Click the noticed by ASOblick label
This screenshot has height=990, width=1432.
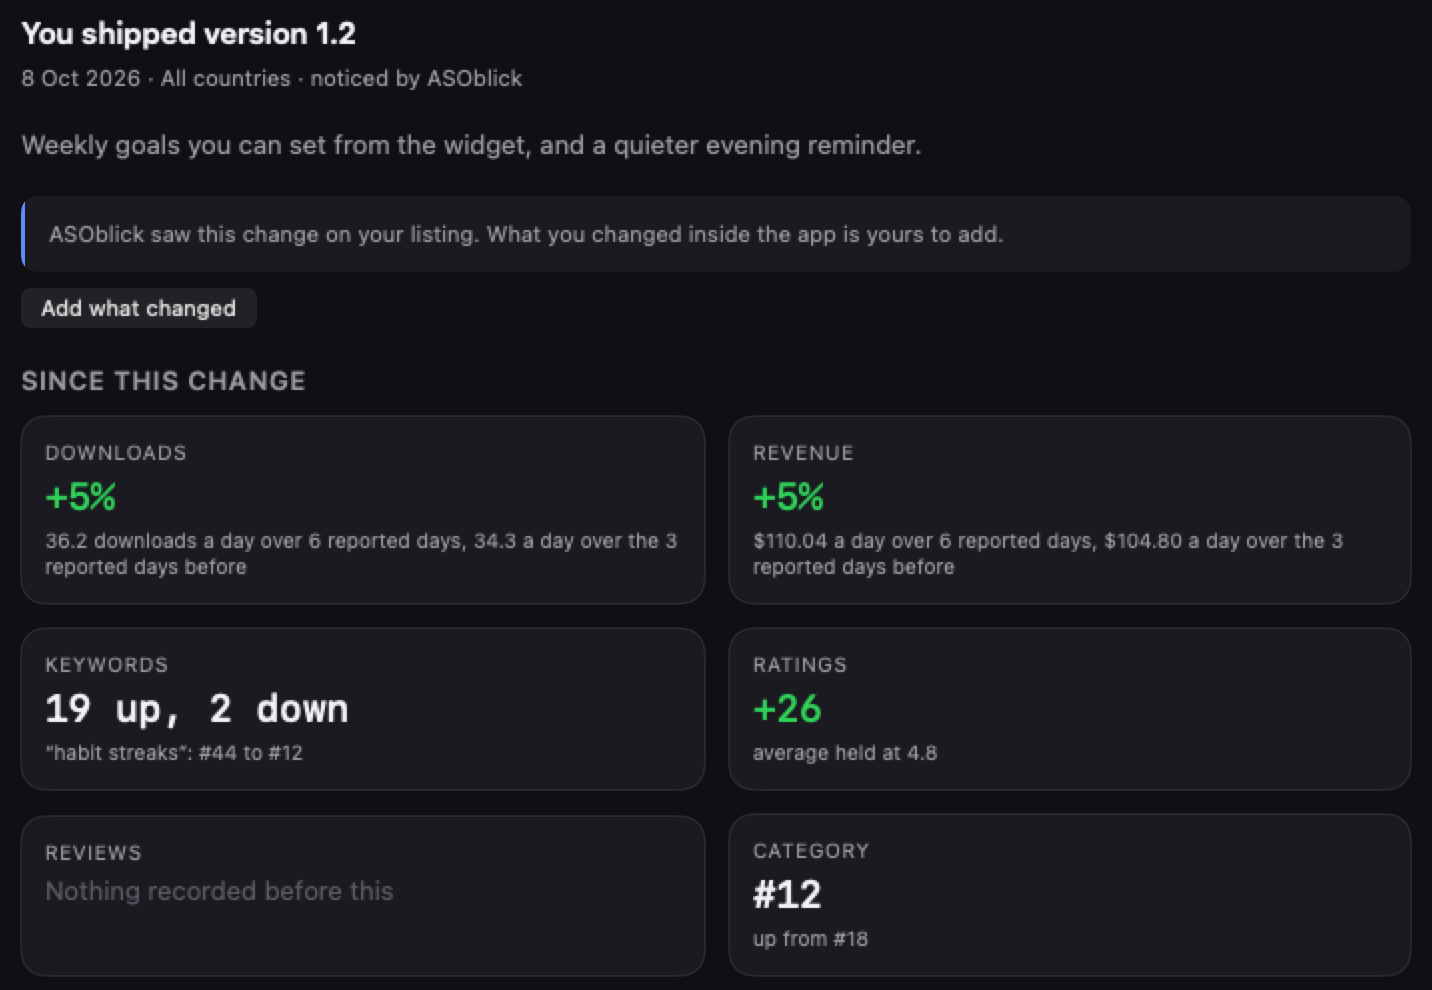coord(416,78)
